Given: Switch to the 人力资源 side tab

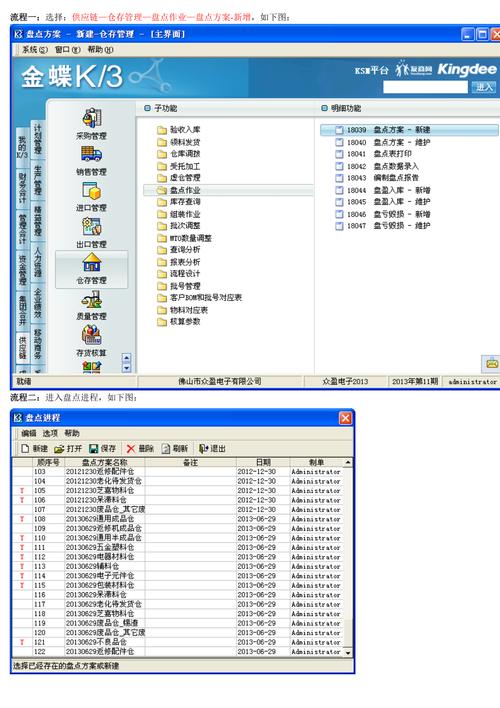Looking at the screenshot, I should coord(37,261).
